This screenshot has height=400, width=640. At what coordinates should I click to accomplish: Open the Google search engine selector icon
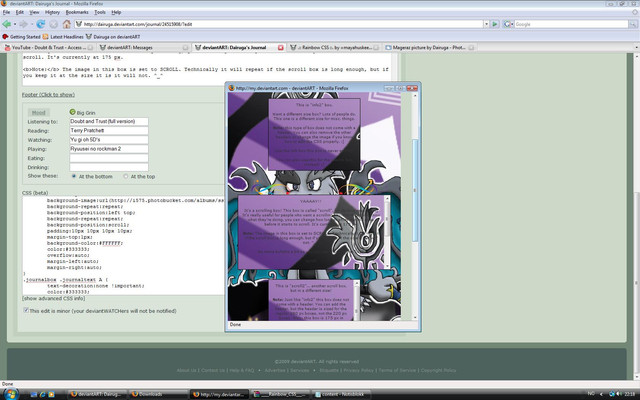coord(508,24)
